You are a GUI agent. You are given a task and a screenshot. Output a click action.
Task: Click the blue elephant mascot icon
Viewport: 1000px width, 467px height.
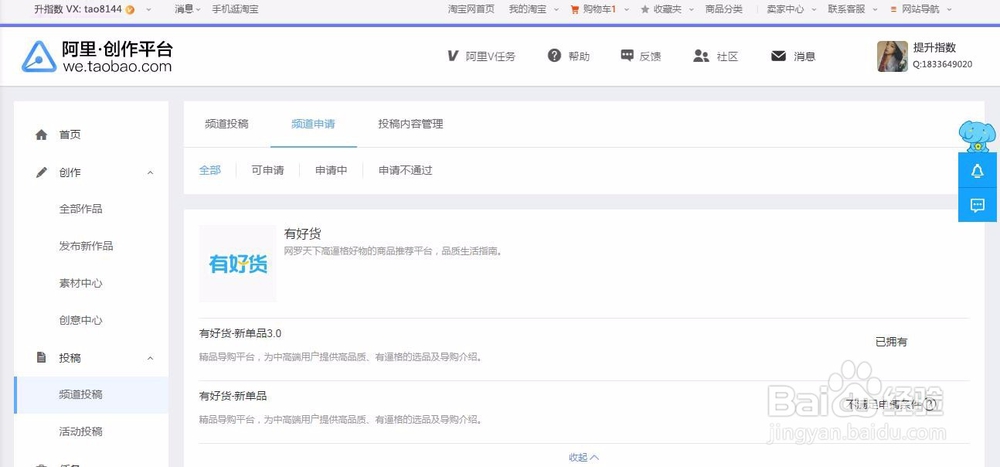coord(977,136)
